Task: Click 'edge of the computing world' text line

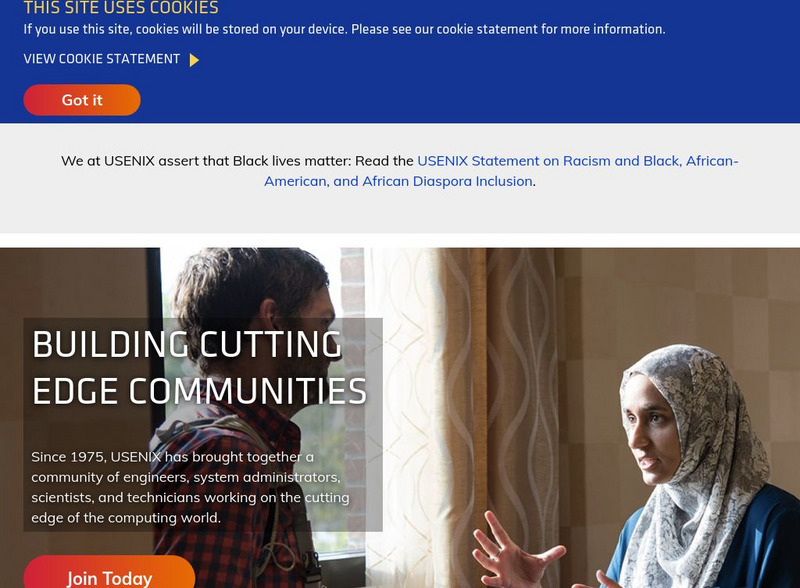Action: (x=126, y=518)
